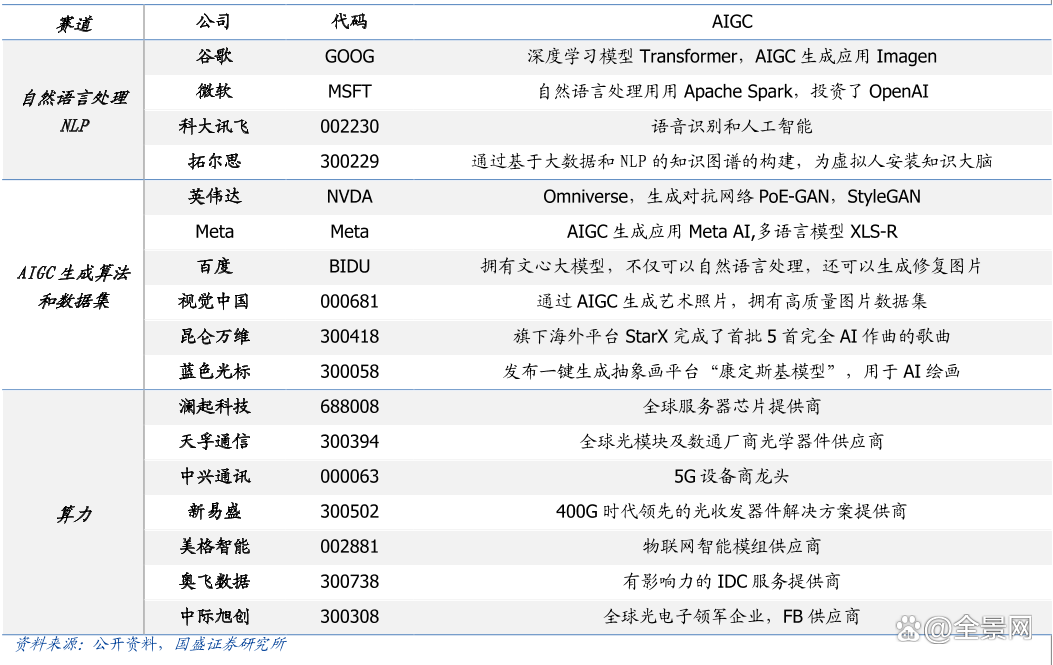Image resolution: width=1053 pixels, height=665 pixels.
Task: Select Meta in the code column
Action: pos(349,232)
